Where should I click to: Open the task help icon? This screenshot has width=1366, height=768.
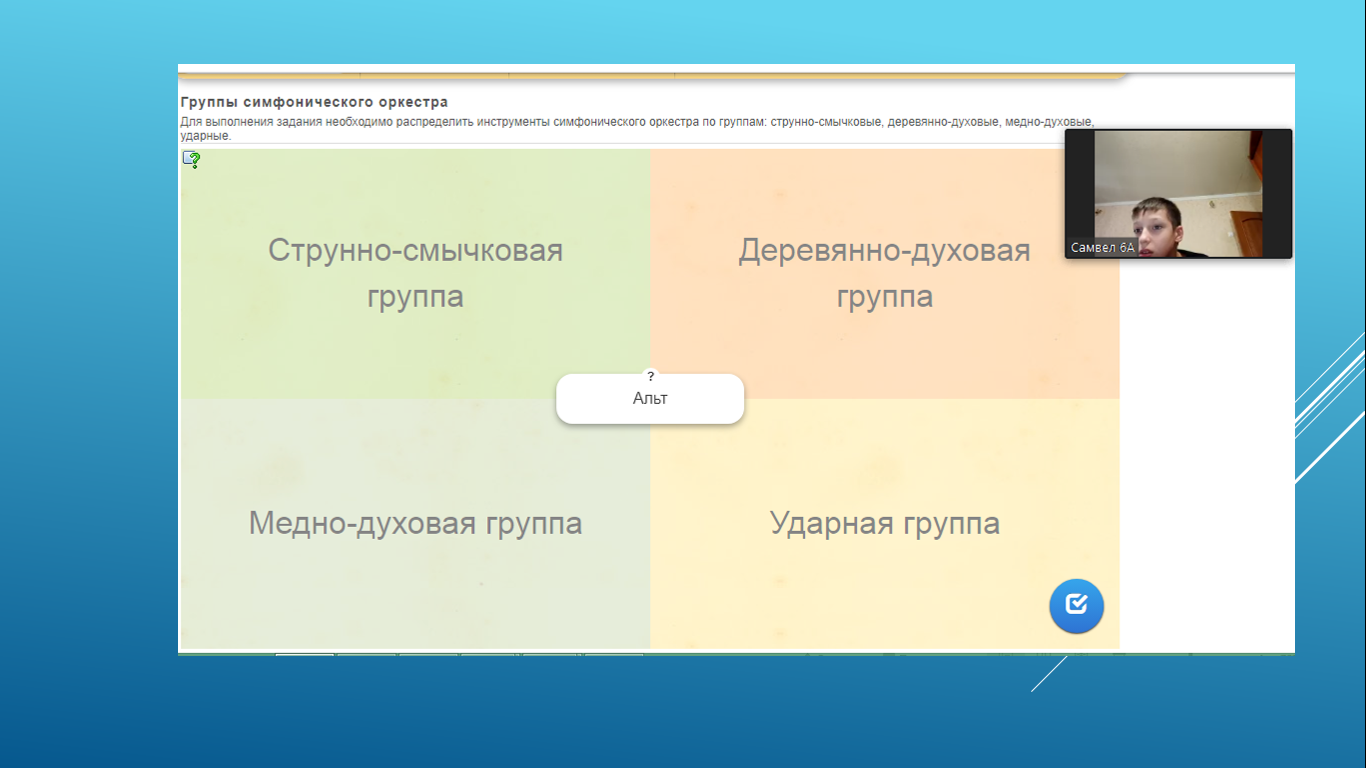click(191, 160)
